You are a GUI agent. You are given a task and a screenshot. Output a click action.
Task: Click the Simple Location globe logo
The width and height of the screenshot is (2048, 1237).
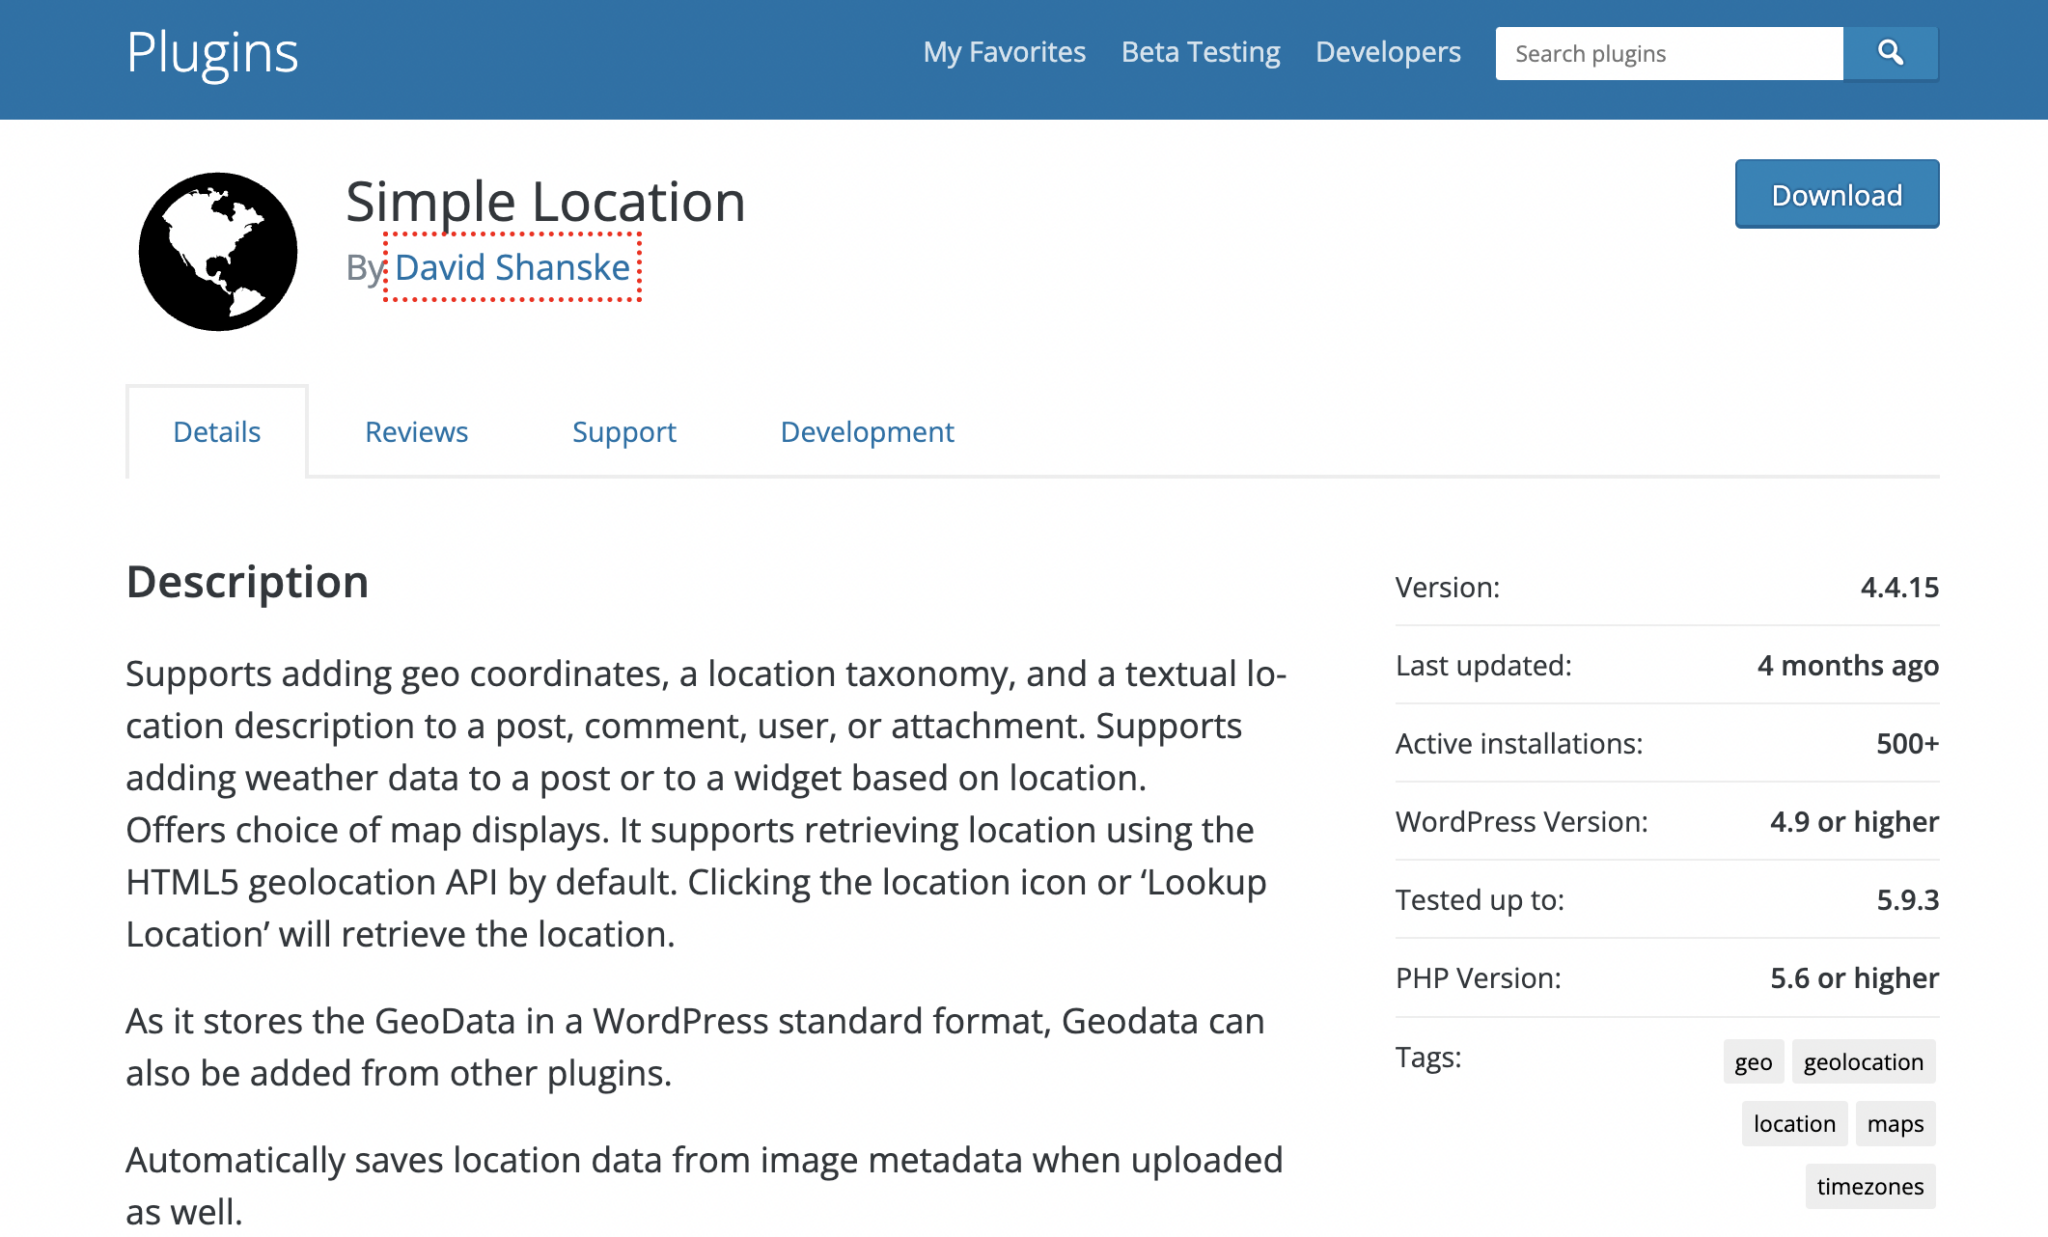(x=217, y=251)
